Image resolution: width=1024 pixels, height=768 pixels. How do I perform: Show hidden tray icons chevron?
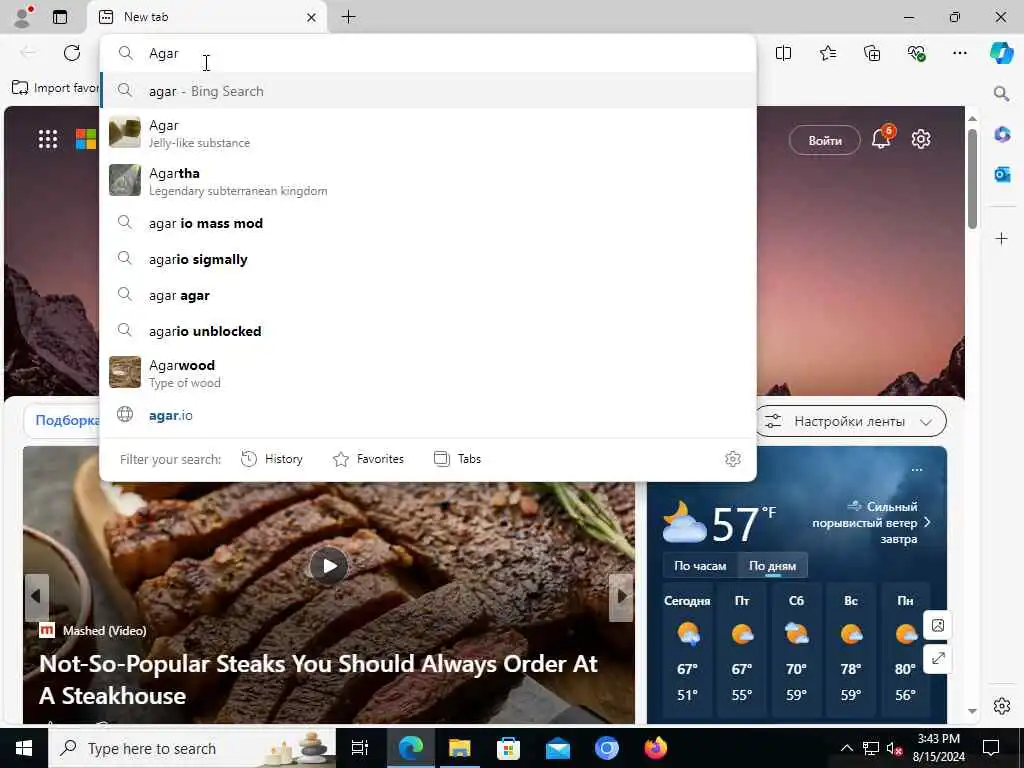[x=846, y=748]
